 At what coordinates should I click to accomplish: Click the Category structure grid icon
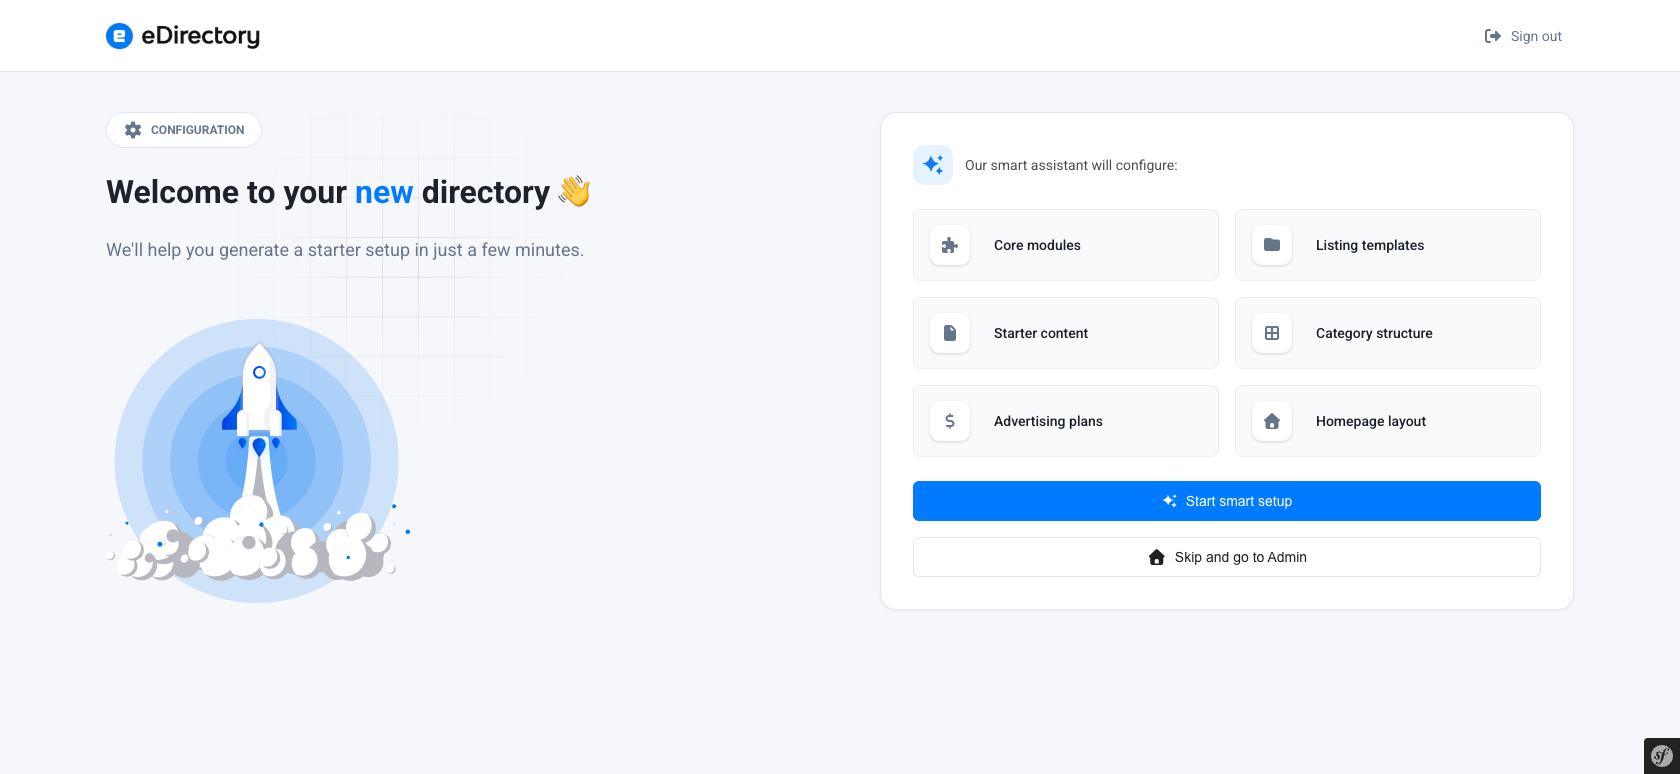click(1272, 333)
